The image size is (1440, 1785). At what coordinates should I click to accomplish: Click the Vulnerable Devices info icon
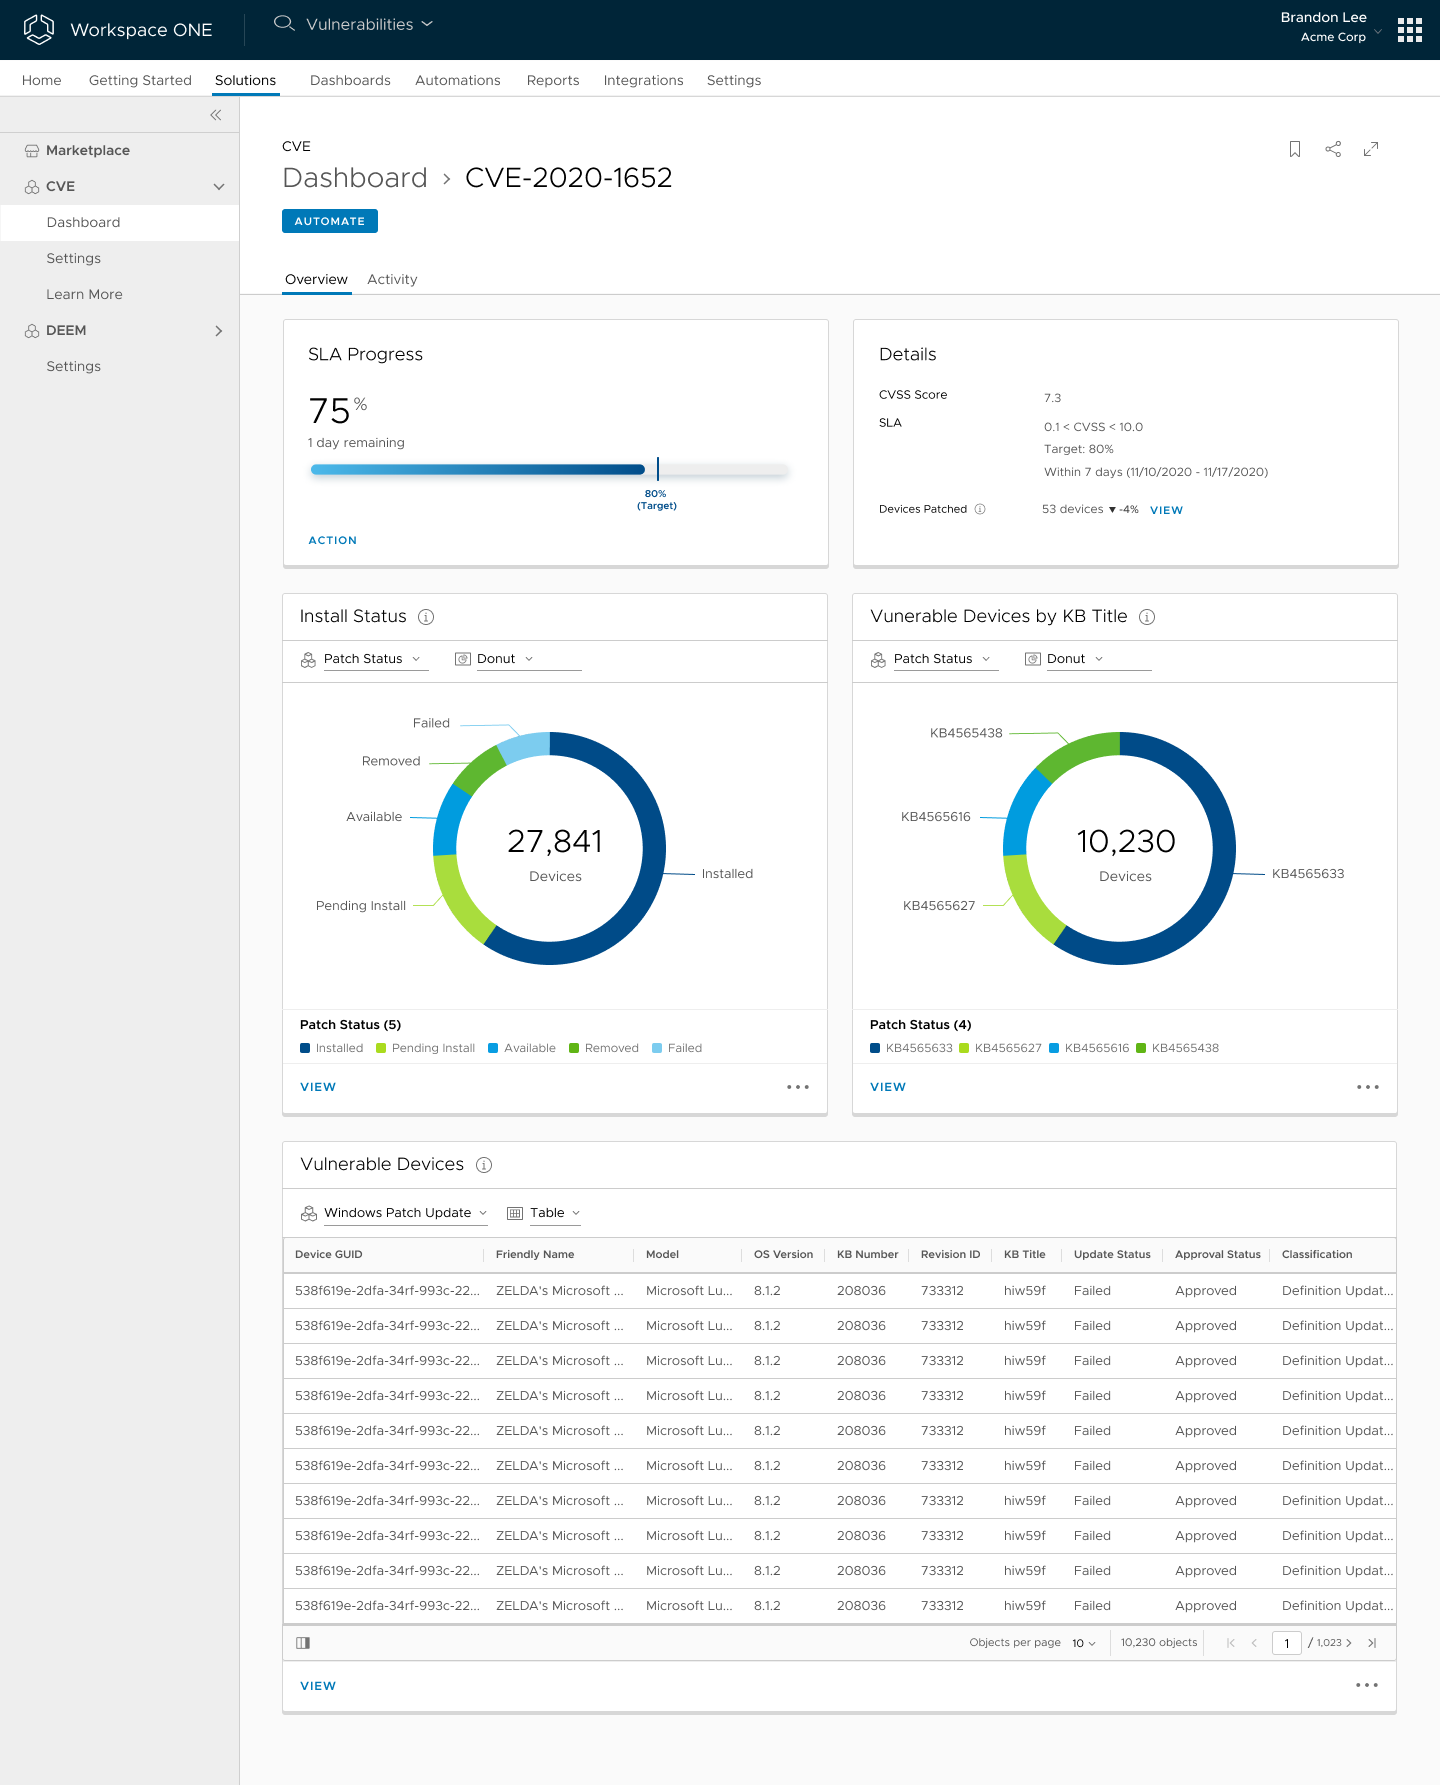484,1165
